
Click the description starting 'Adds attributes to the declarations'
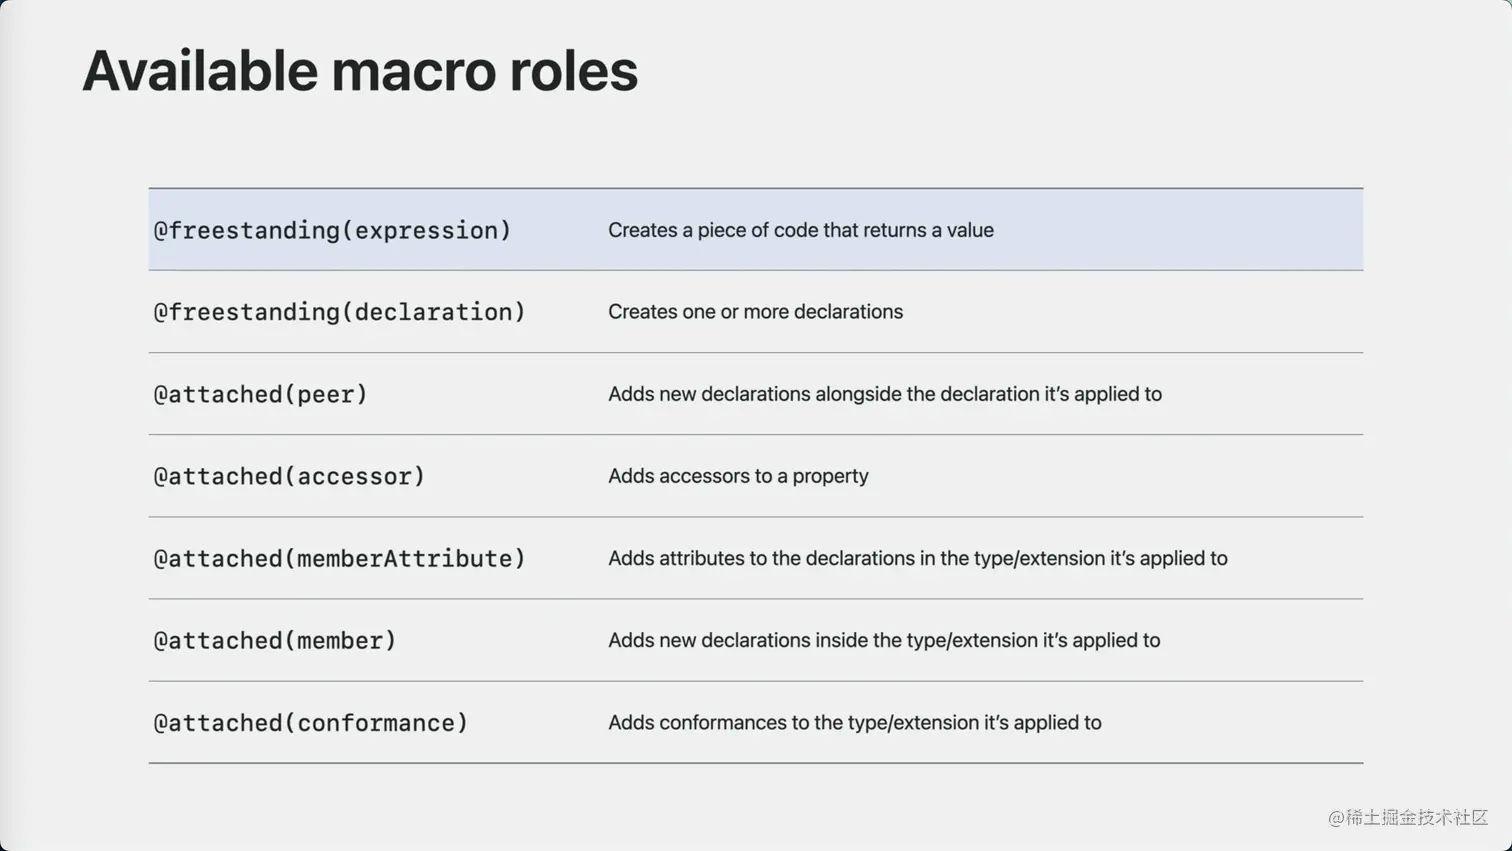[917, 558]
